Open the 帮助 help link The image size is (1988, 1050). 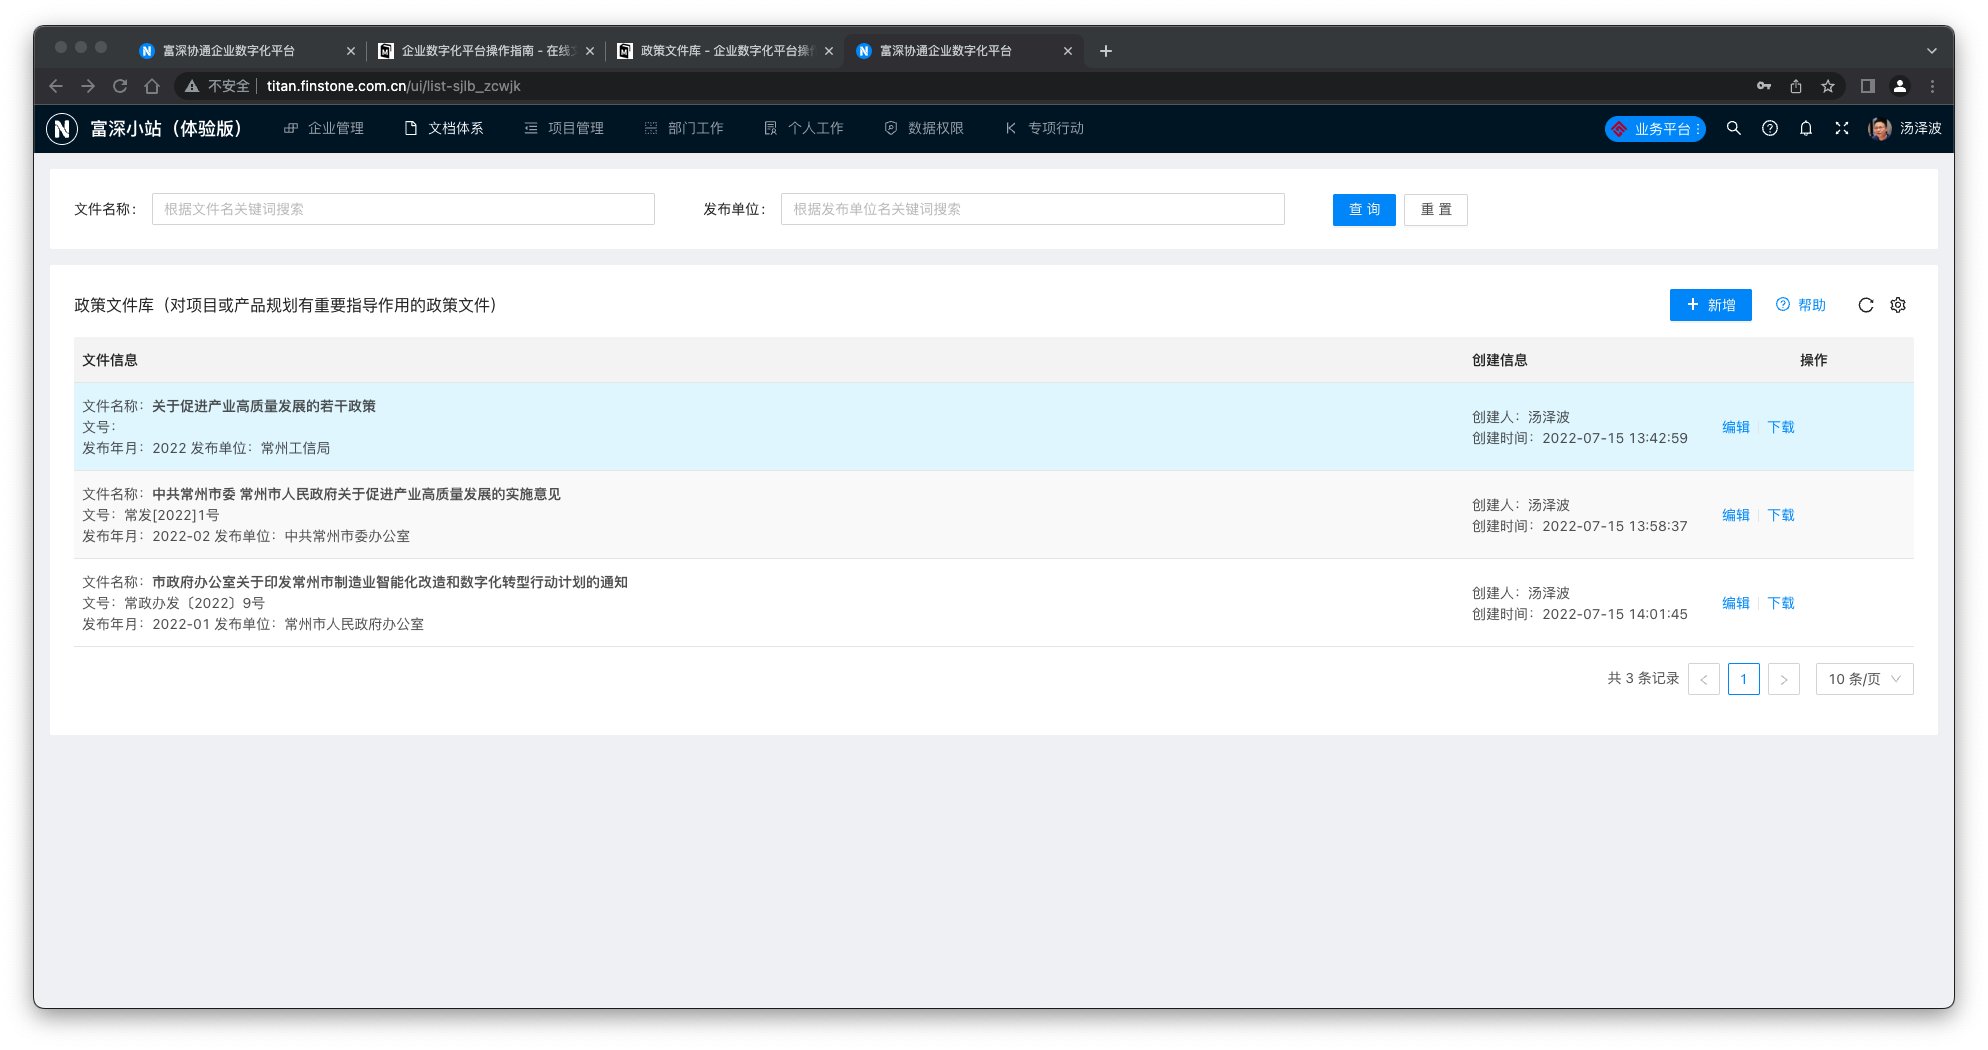coord(1800,305)
